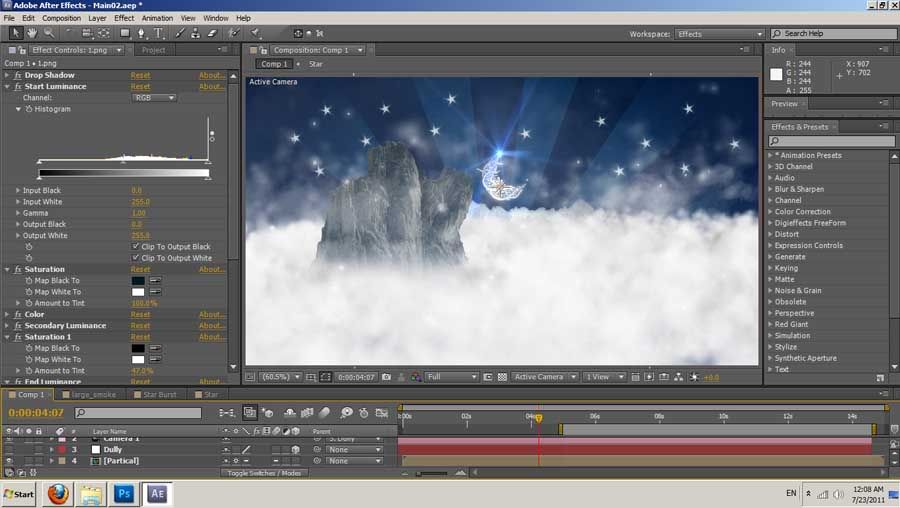Select the Clone Stamp tool
This screenshot has height=508, width=900.
[196, 33]
